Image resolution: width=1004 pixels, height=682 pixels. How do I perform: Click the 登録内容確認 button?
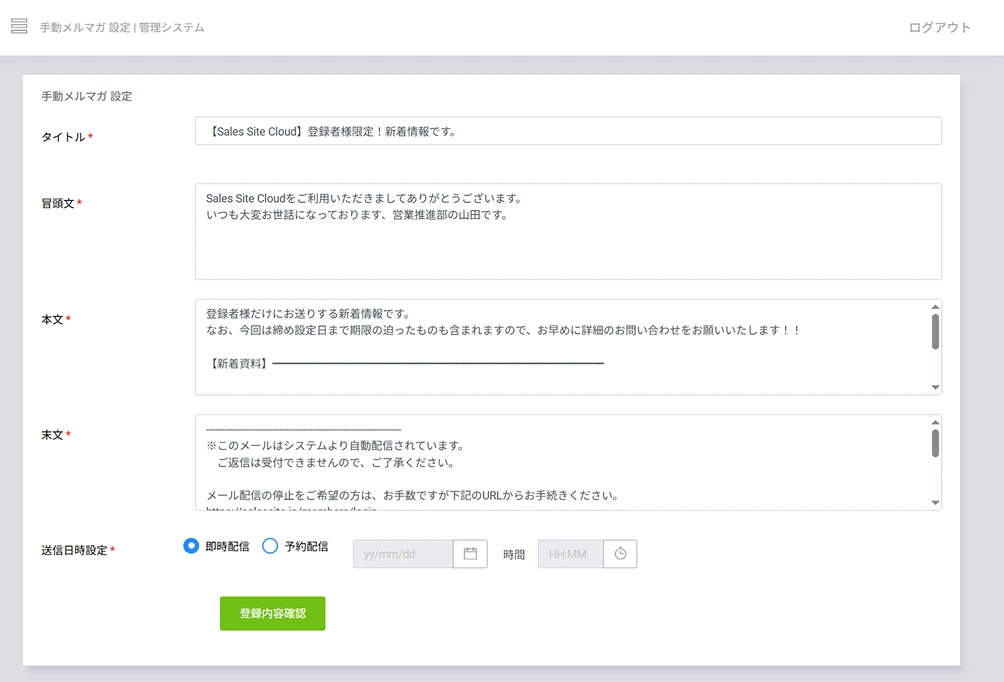(272, 614)
